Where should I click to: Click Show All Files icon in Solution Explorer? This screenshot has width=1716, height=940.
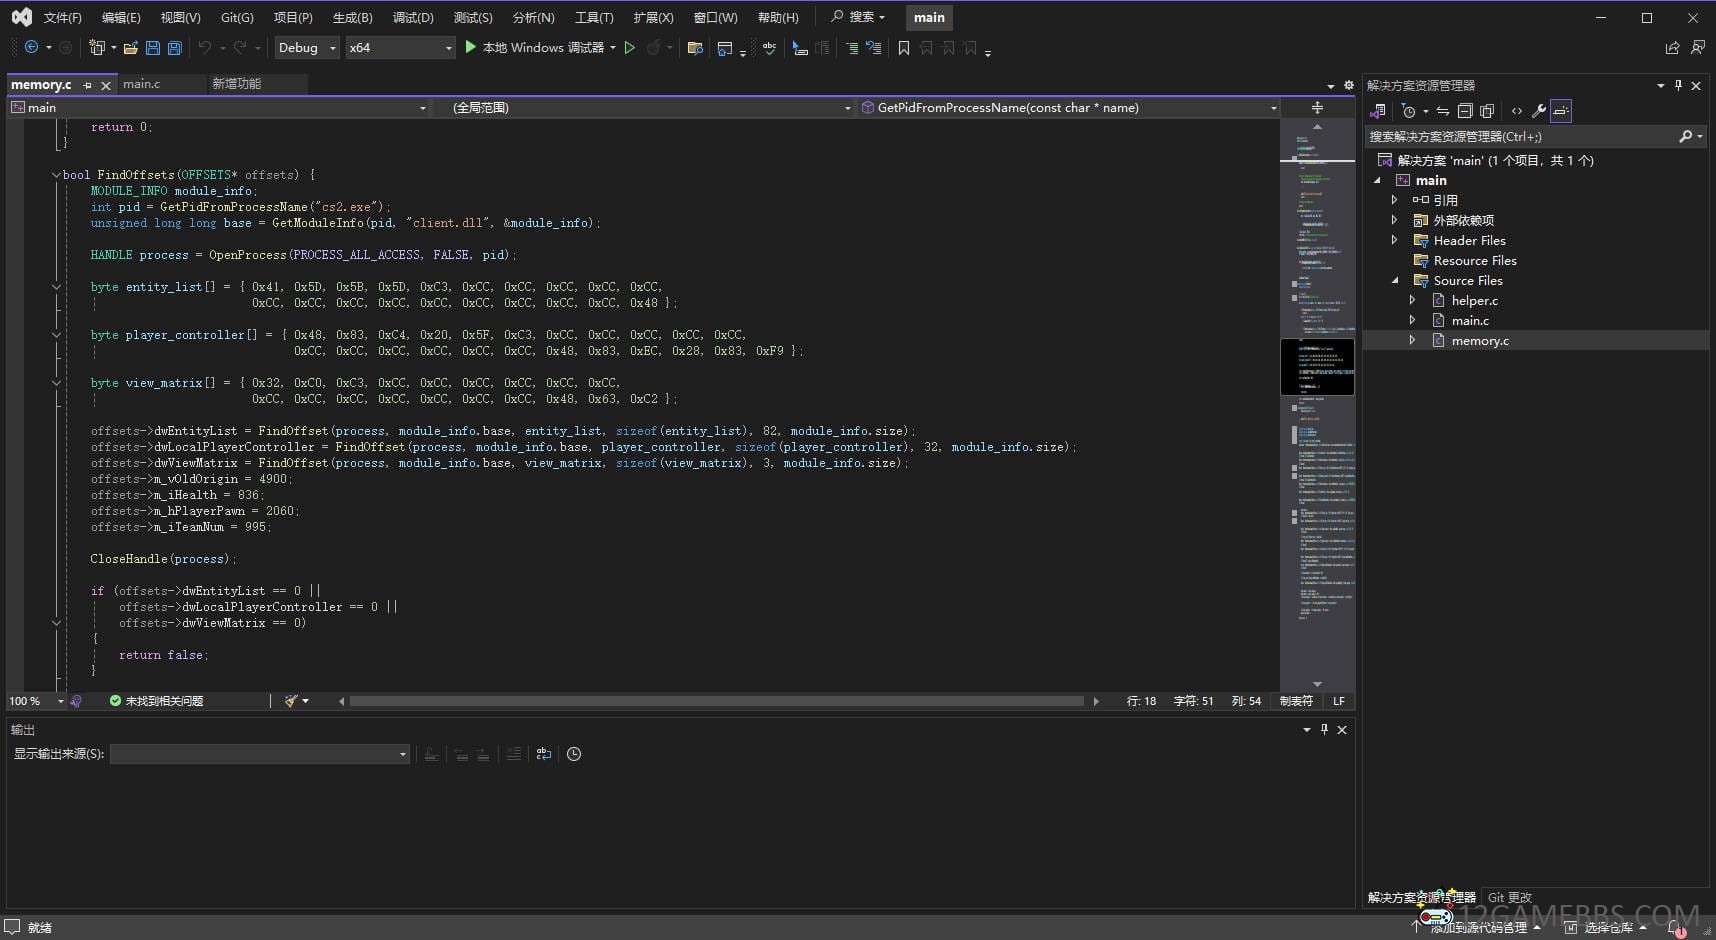(x=1487, y=111)
